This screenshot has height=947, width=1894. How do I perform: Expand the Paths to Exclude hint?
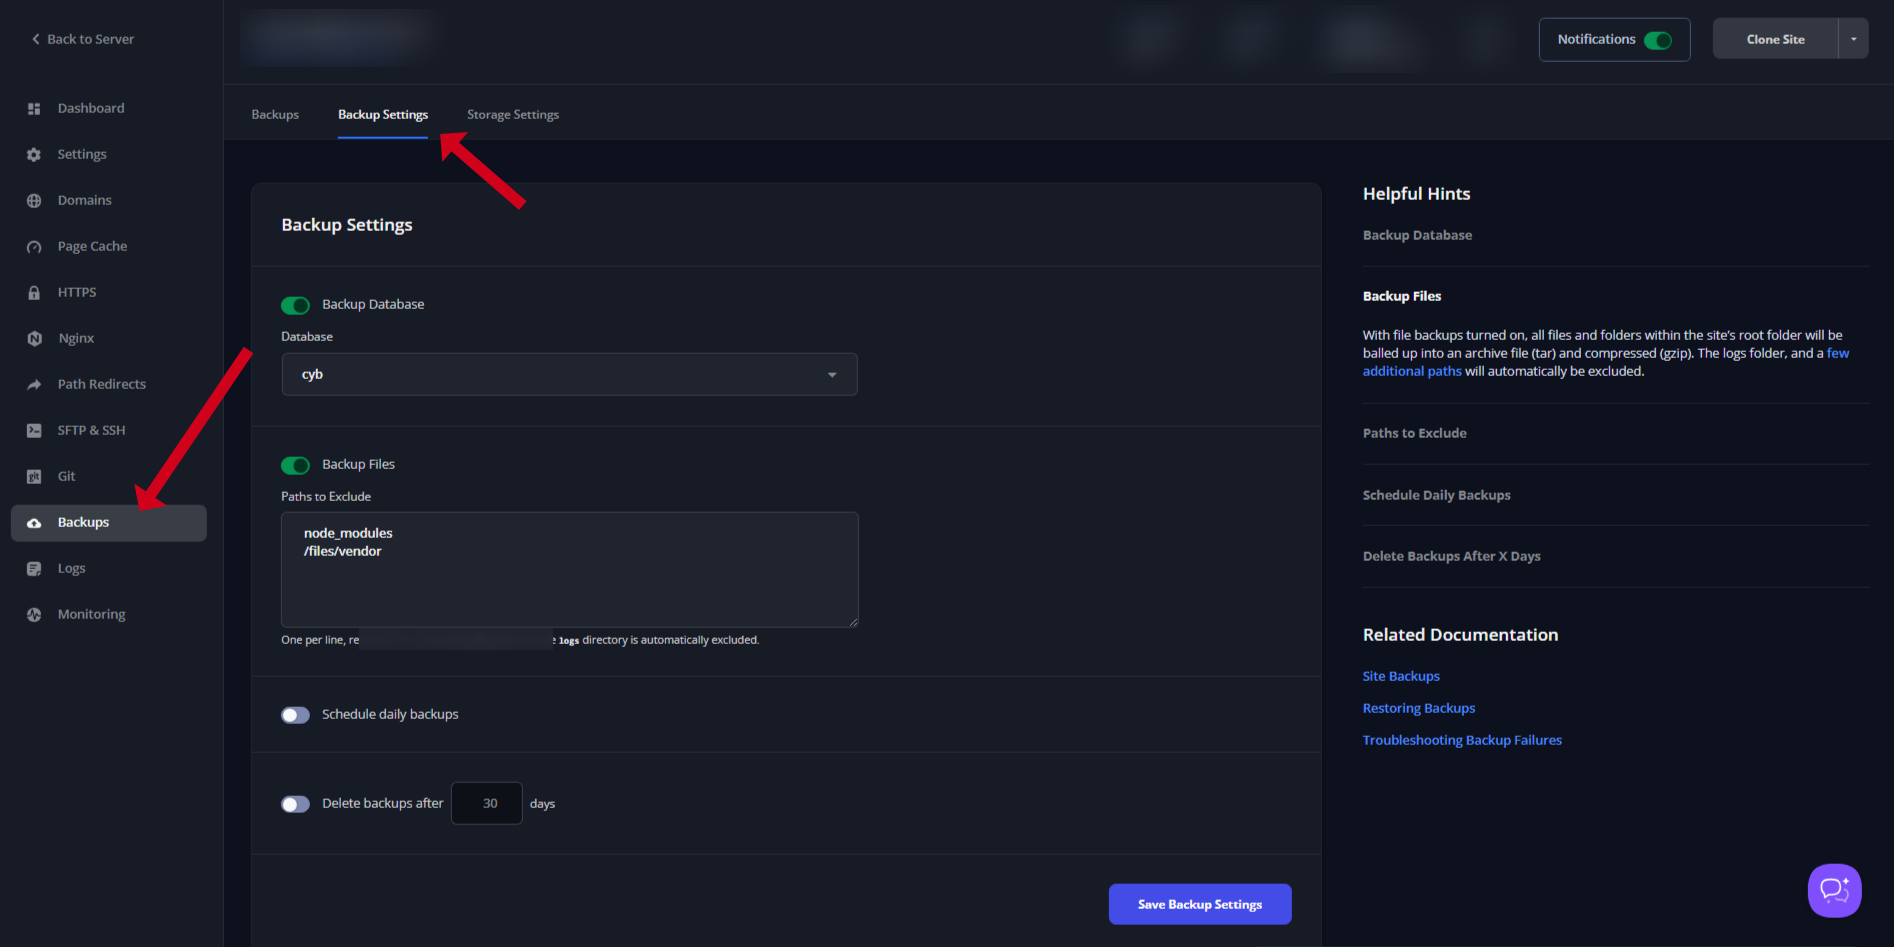[x=1414, y=433]
